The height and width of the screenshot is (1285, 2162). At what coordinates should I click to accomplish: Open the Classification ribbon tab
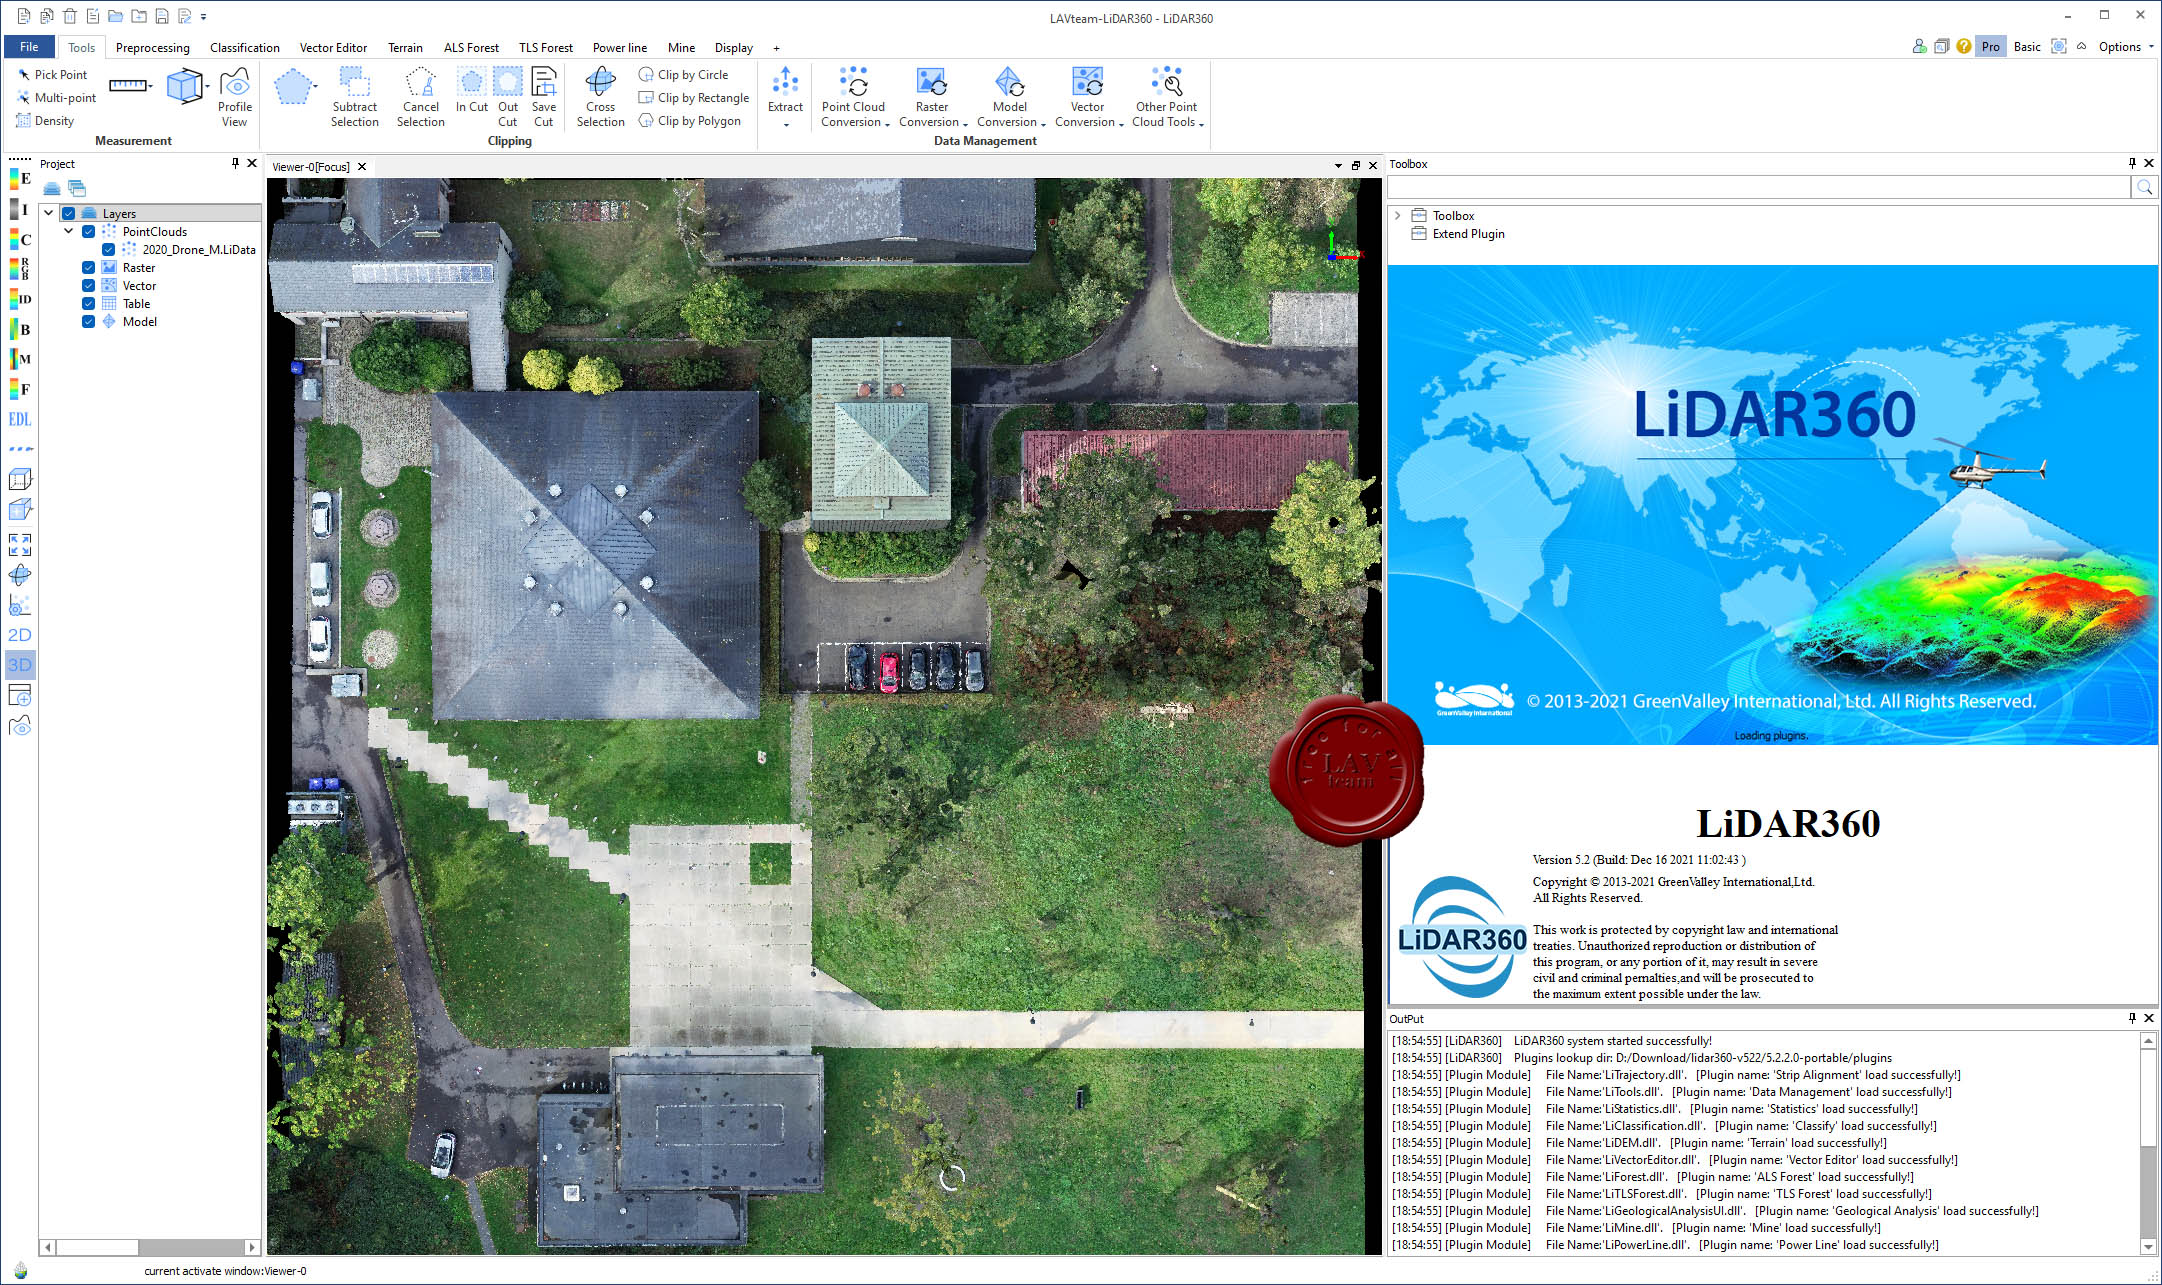[x=244, y=48]
